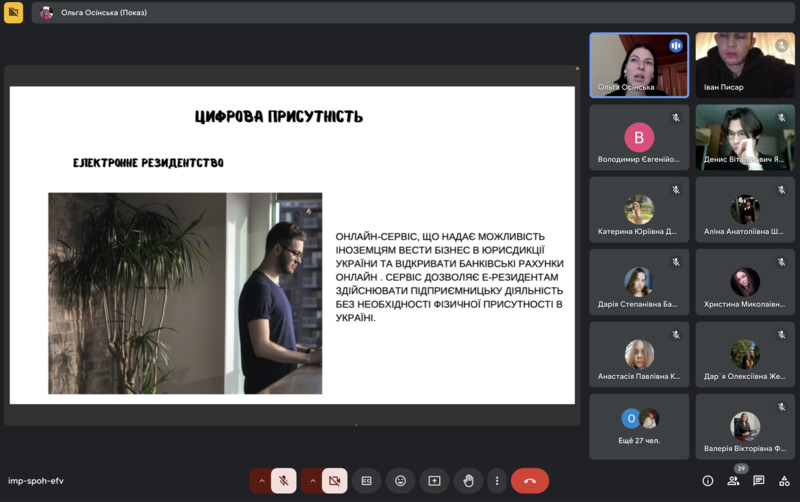Open the emoji reactions panel
The image size is (800, 502).
click(x=400, y=481)
